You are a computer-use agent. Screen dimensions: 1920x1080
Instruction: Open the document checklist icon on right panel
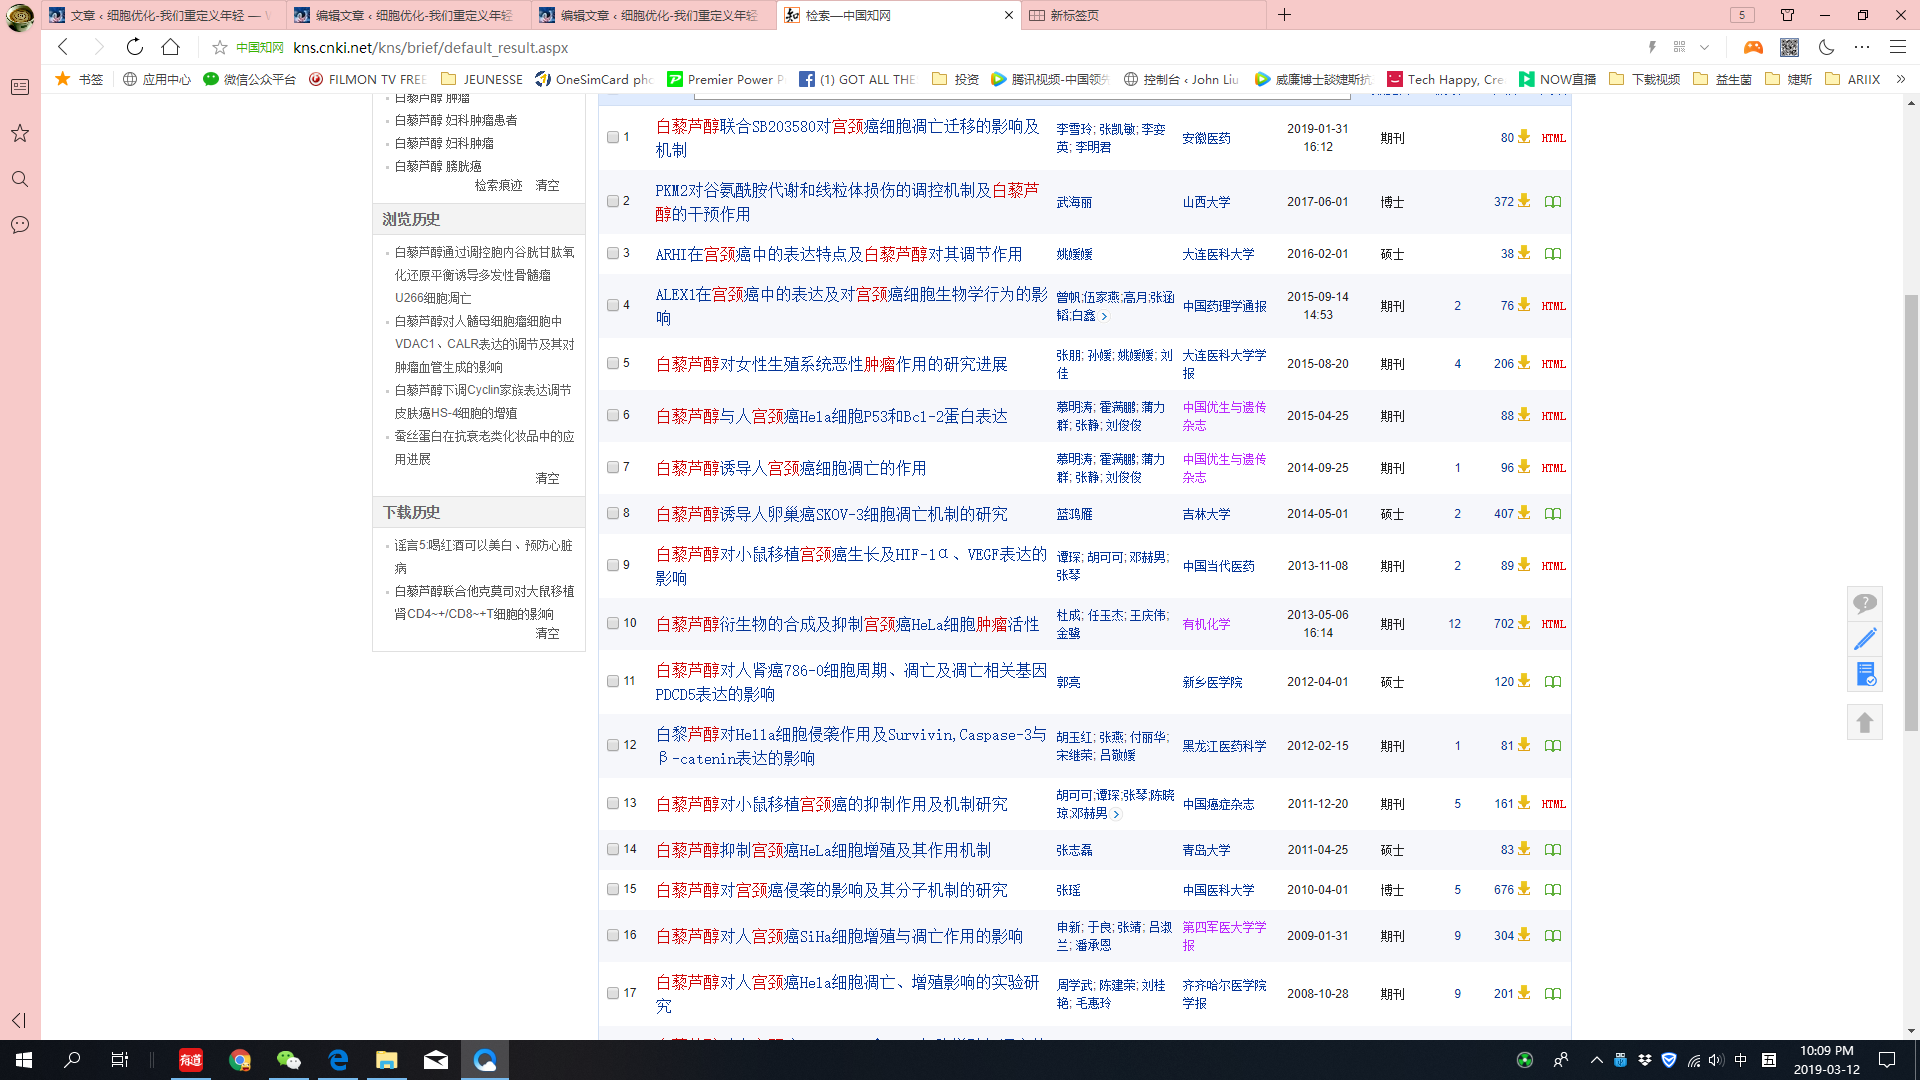click(1864, 674)
